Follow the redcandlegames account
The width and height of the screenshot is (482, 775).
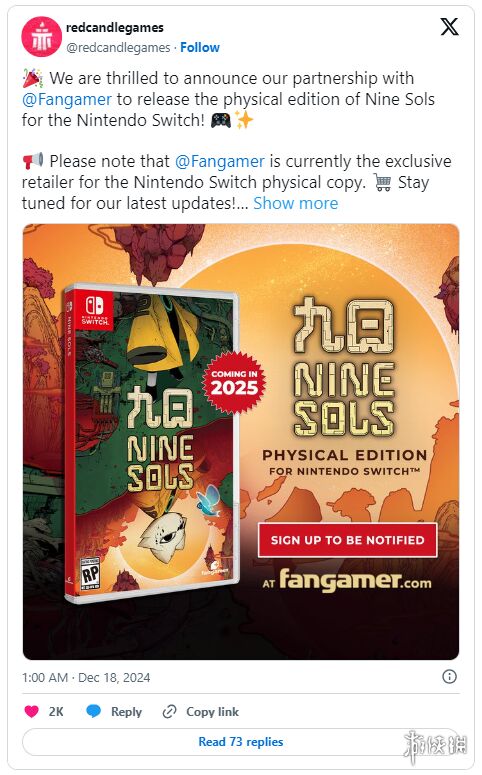[200, 47]
